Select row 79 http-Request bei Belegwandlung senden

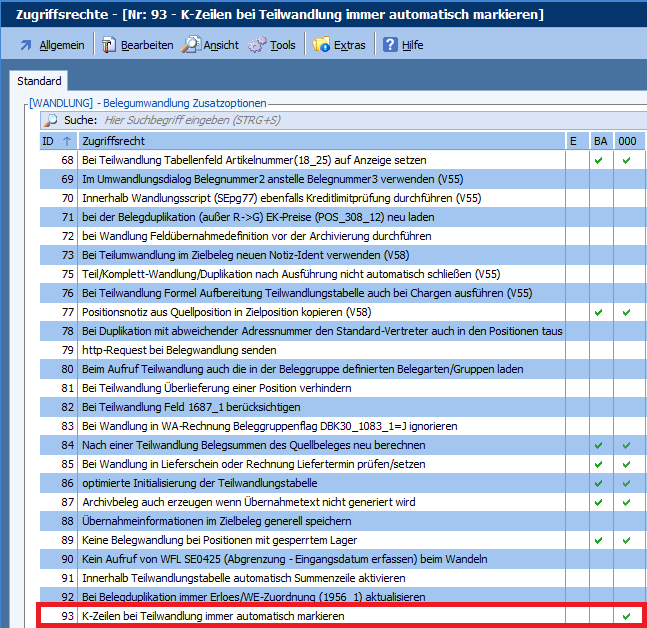pos(320,350)
